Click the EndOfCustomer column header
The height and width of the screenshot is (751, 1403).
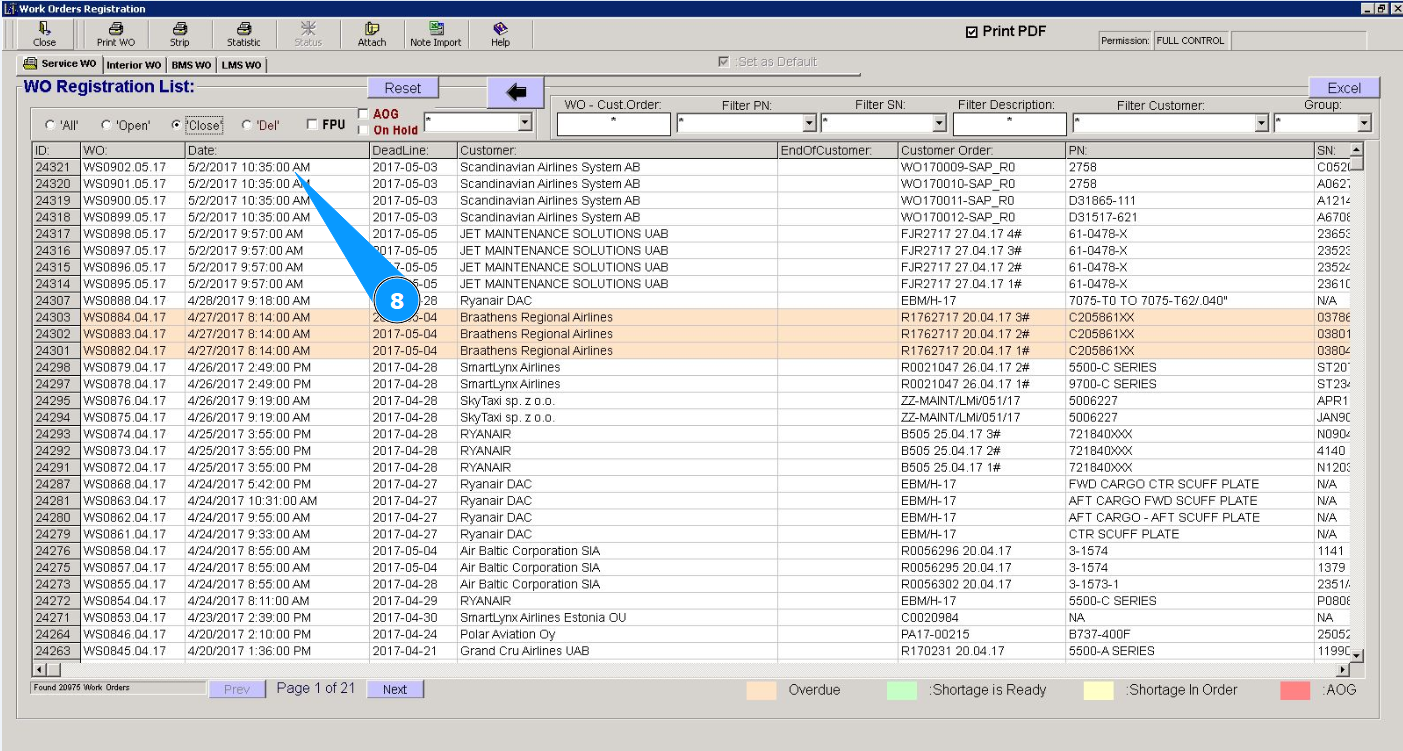point(838,150)
